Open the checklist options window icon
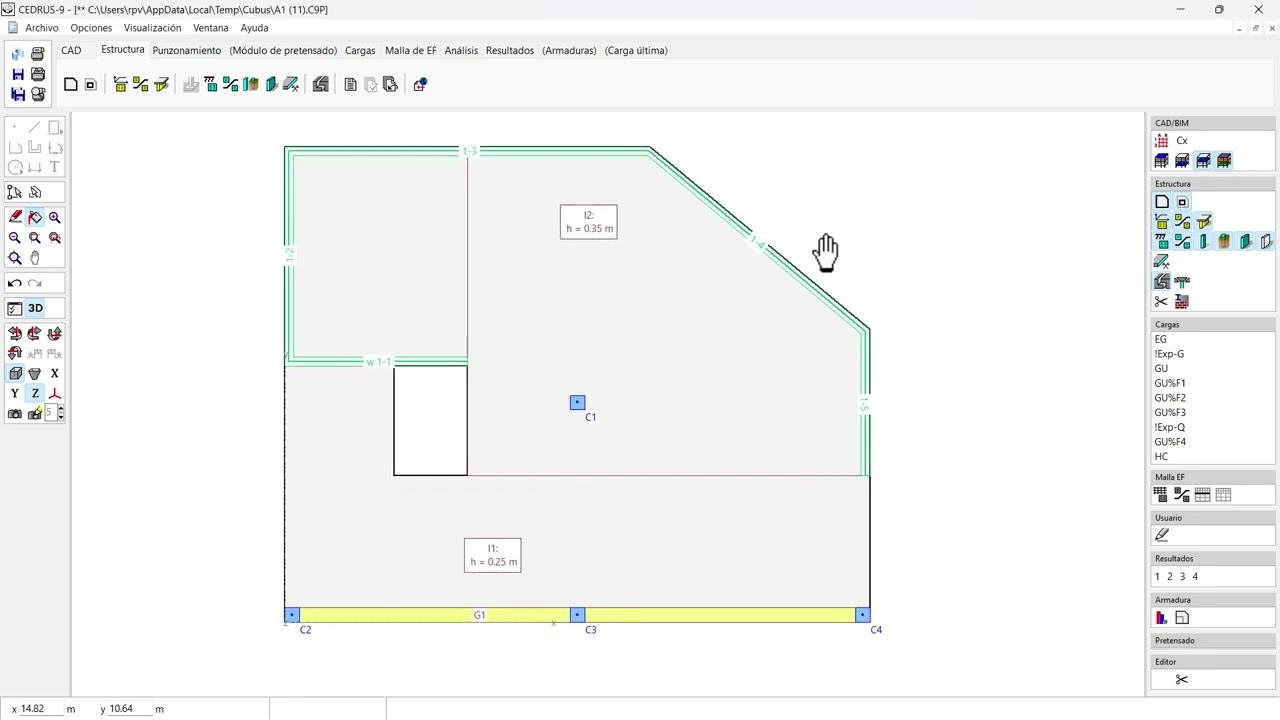This screenshot has width=1280, height=720. (x=15, y=308)
